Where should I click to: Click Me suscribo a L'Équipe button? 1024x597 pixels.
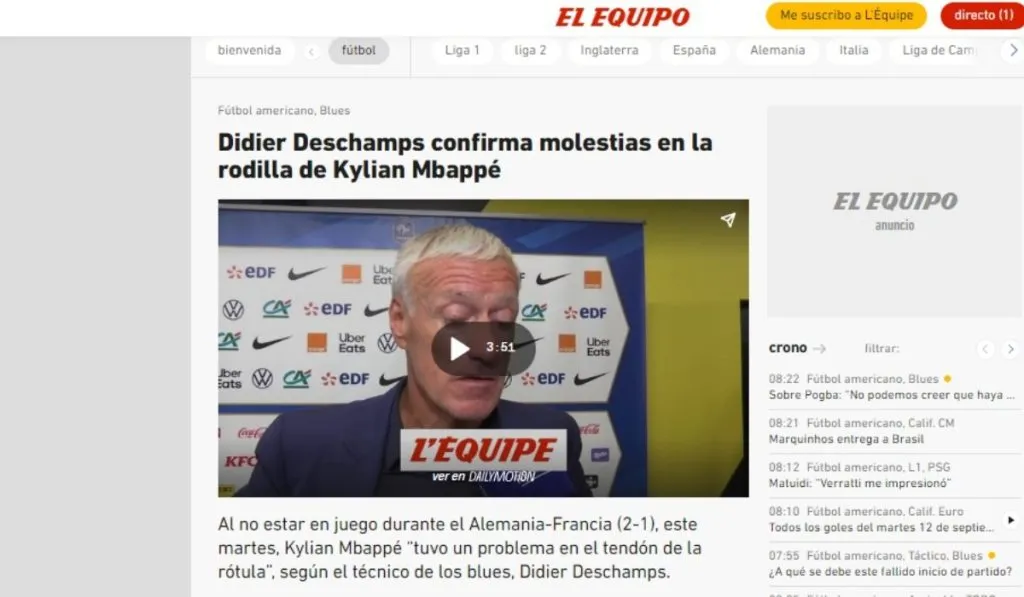pos(846,16)
